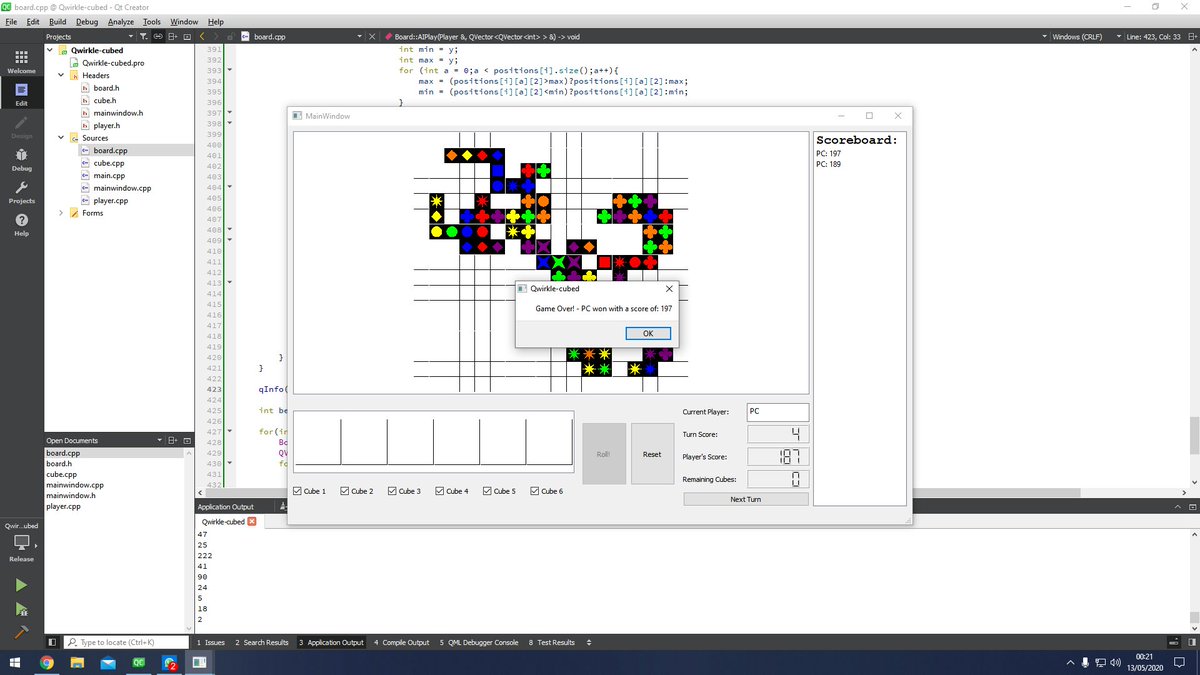This screenshot has width=1200, height=675.
Task: Open Google Chrome from taskbar
Action: point(47,663)
